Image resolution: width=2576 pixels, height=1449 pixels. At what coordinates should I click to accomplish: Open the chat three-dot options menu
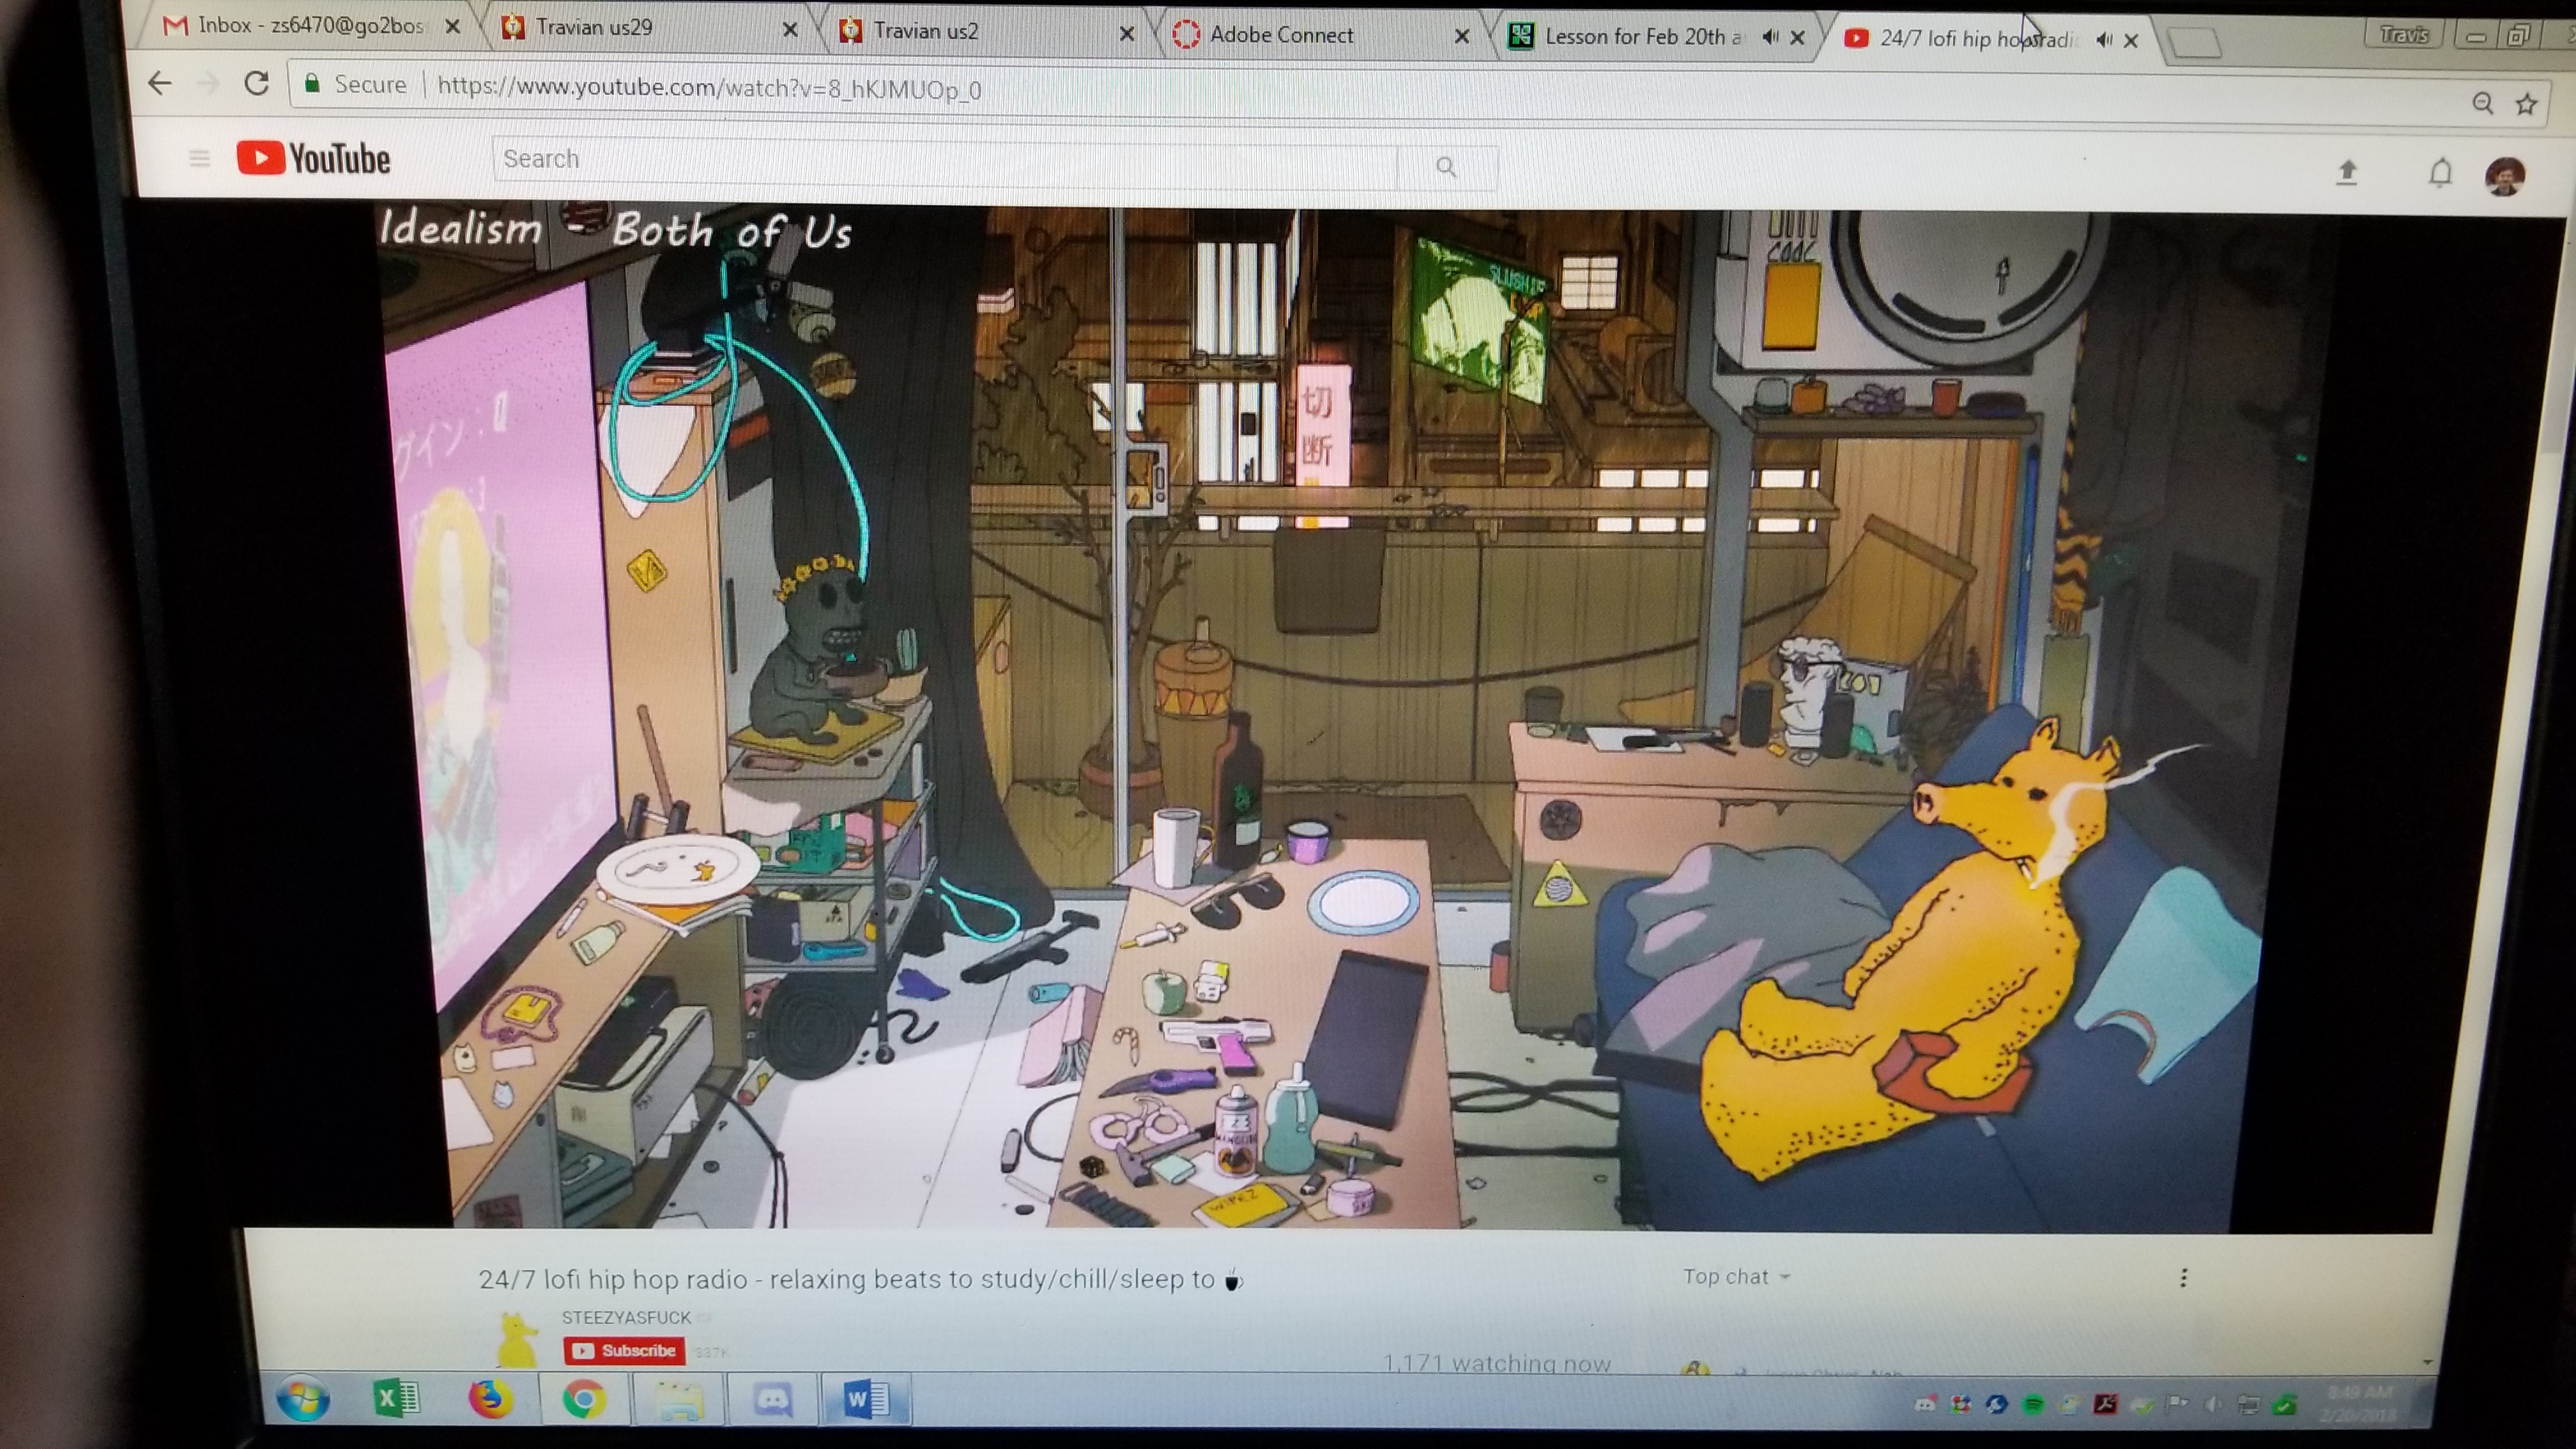pos(2184,1277)
